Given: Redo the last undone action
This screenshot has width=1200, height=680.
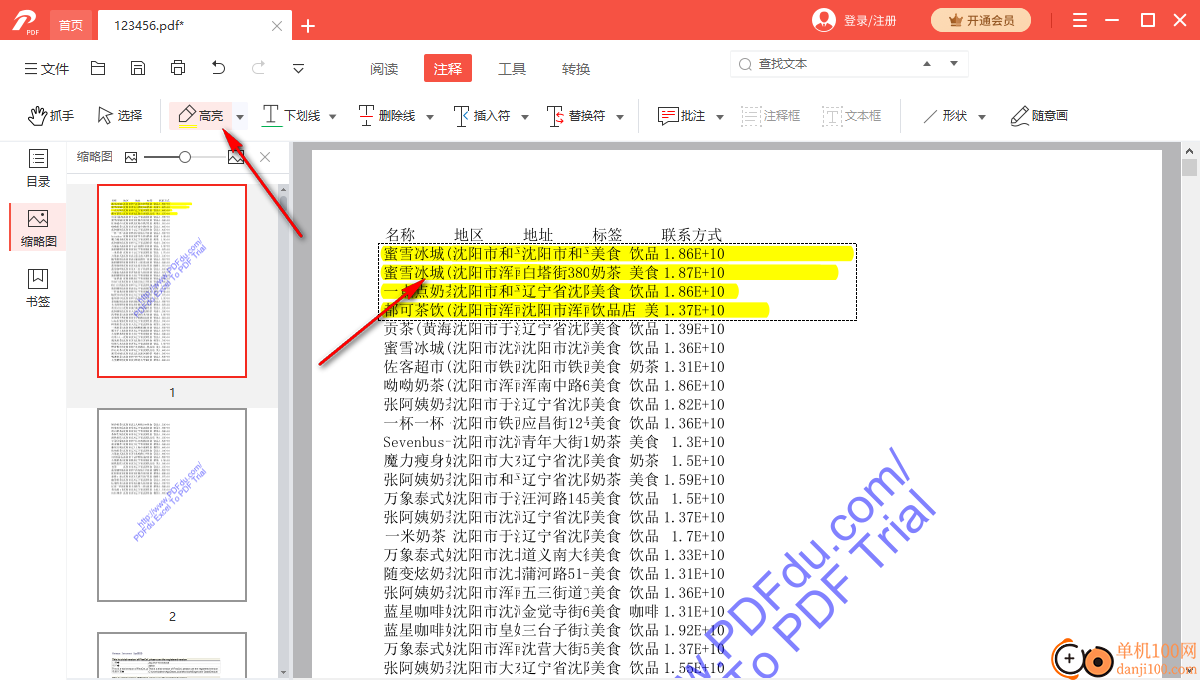Looking at the screenshot, I should coord(259,68).
